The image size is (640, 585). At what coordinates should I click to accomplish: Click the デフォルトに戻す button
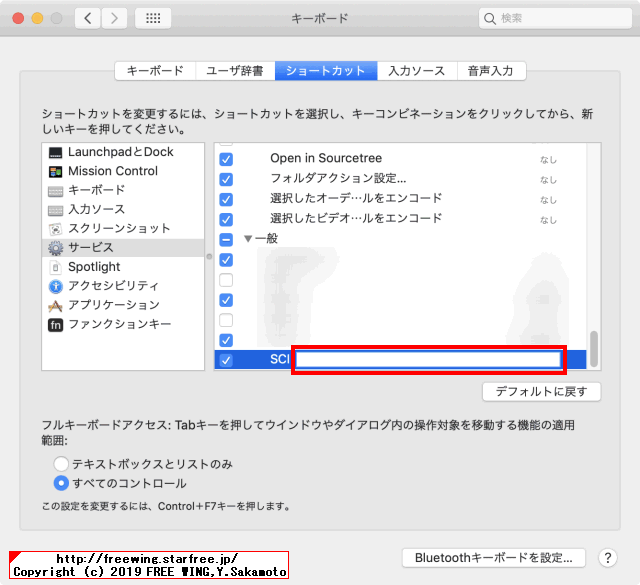pos(541,392)
